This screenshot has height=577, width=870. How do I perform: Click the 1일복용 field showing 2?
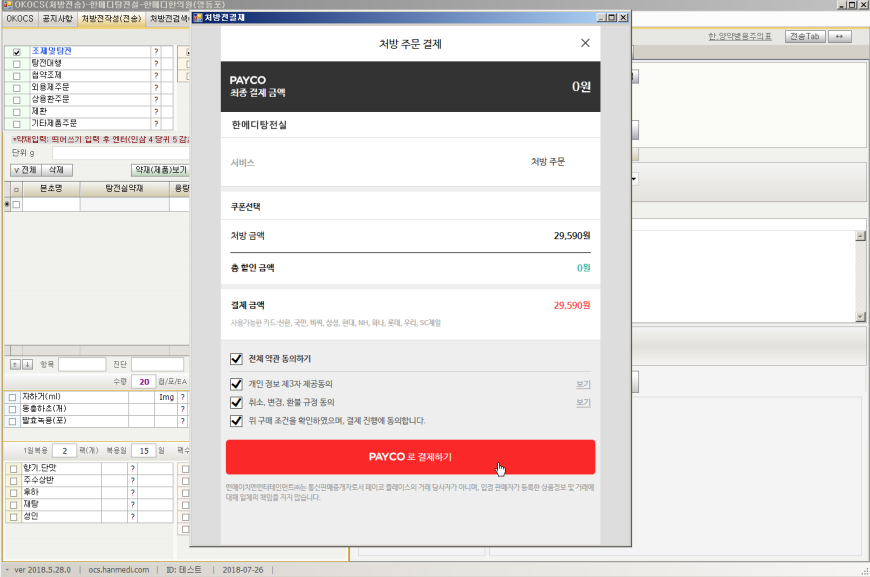tap(64, 451)
